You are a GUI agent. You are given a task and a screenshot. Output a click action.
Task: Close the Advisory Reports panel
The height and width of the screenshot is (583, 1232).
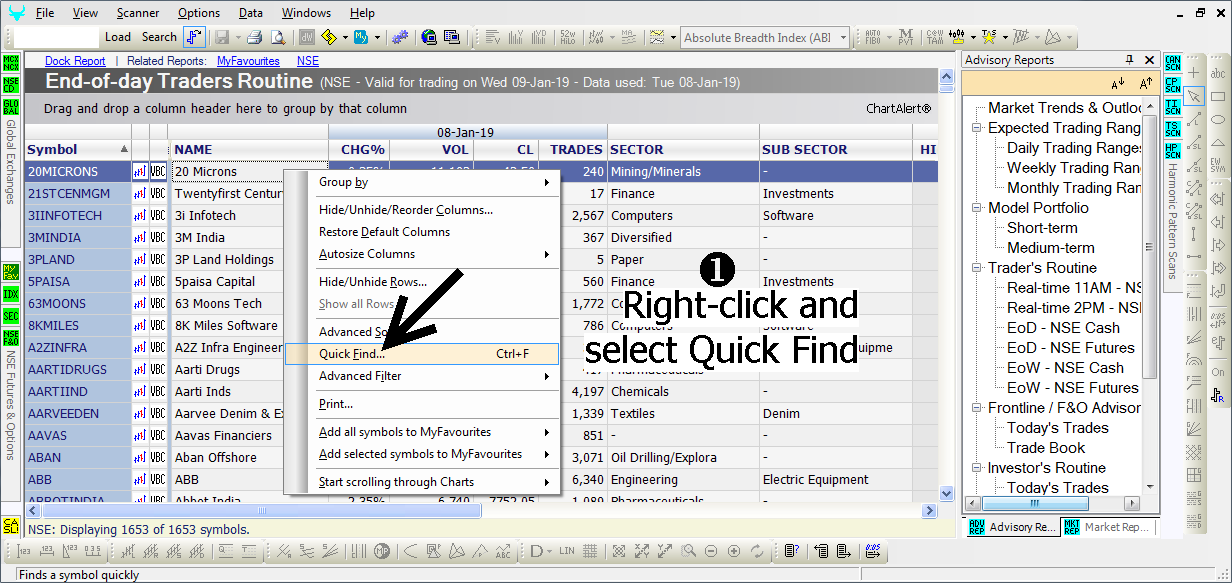(1149, 60)
